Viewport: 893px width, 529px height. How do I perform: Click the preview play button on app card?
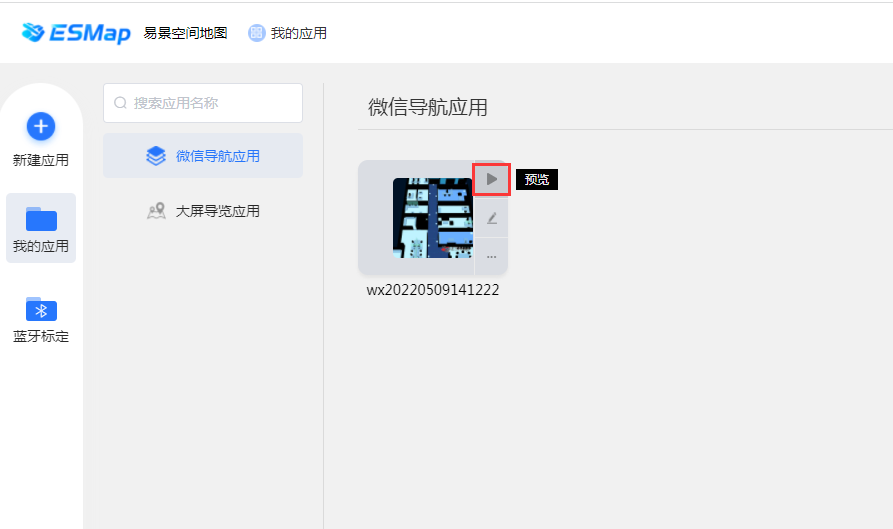point(491,179)
